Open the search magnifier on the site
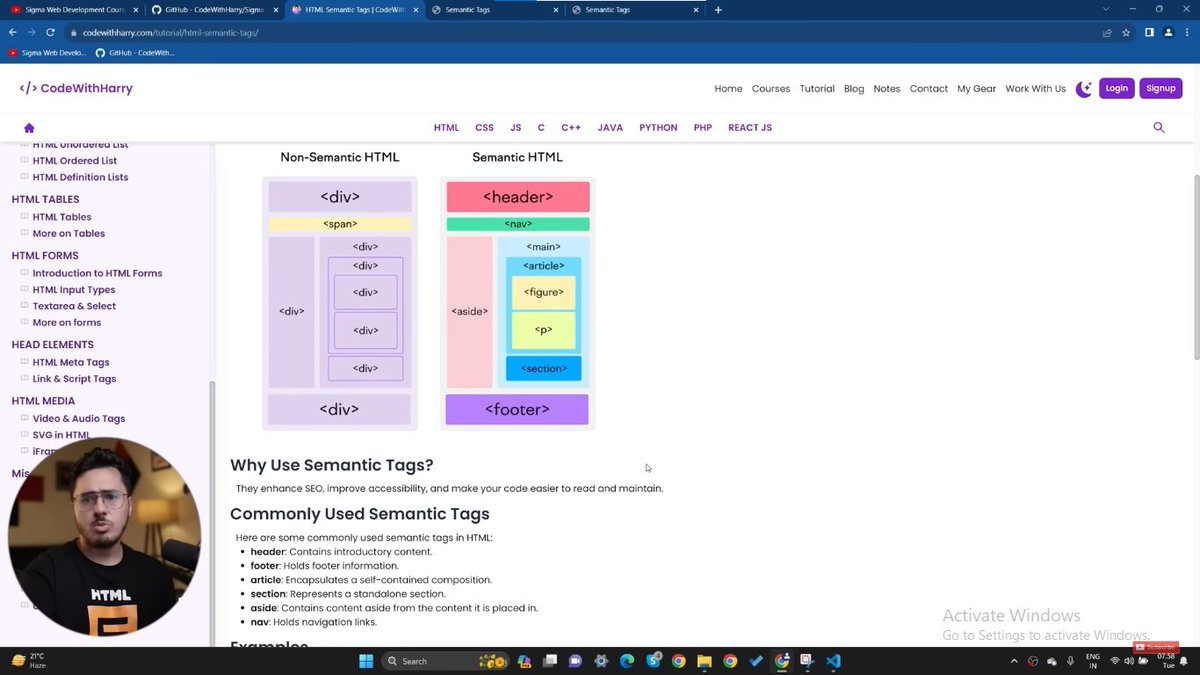1200x675 pixels. (1159, 128)
